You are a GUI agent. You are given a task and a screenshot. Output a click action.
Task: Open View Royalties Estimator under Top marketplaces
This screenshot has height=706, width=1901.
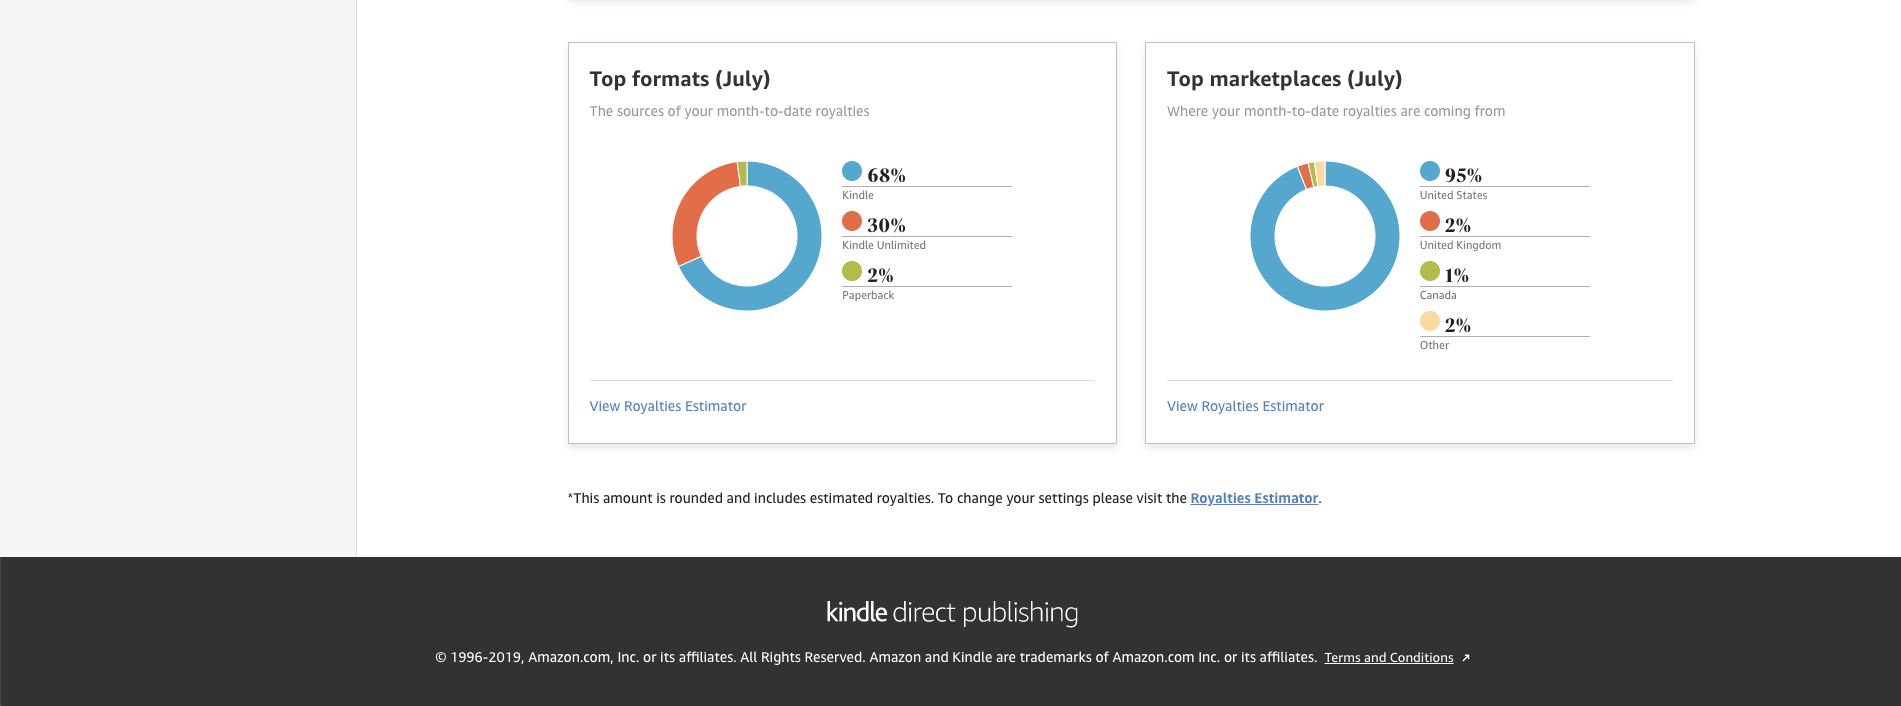pyautogui.click(x=1245, y=406)
